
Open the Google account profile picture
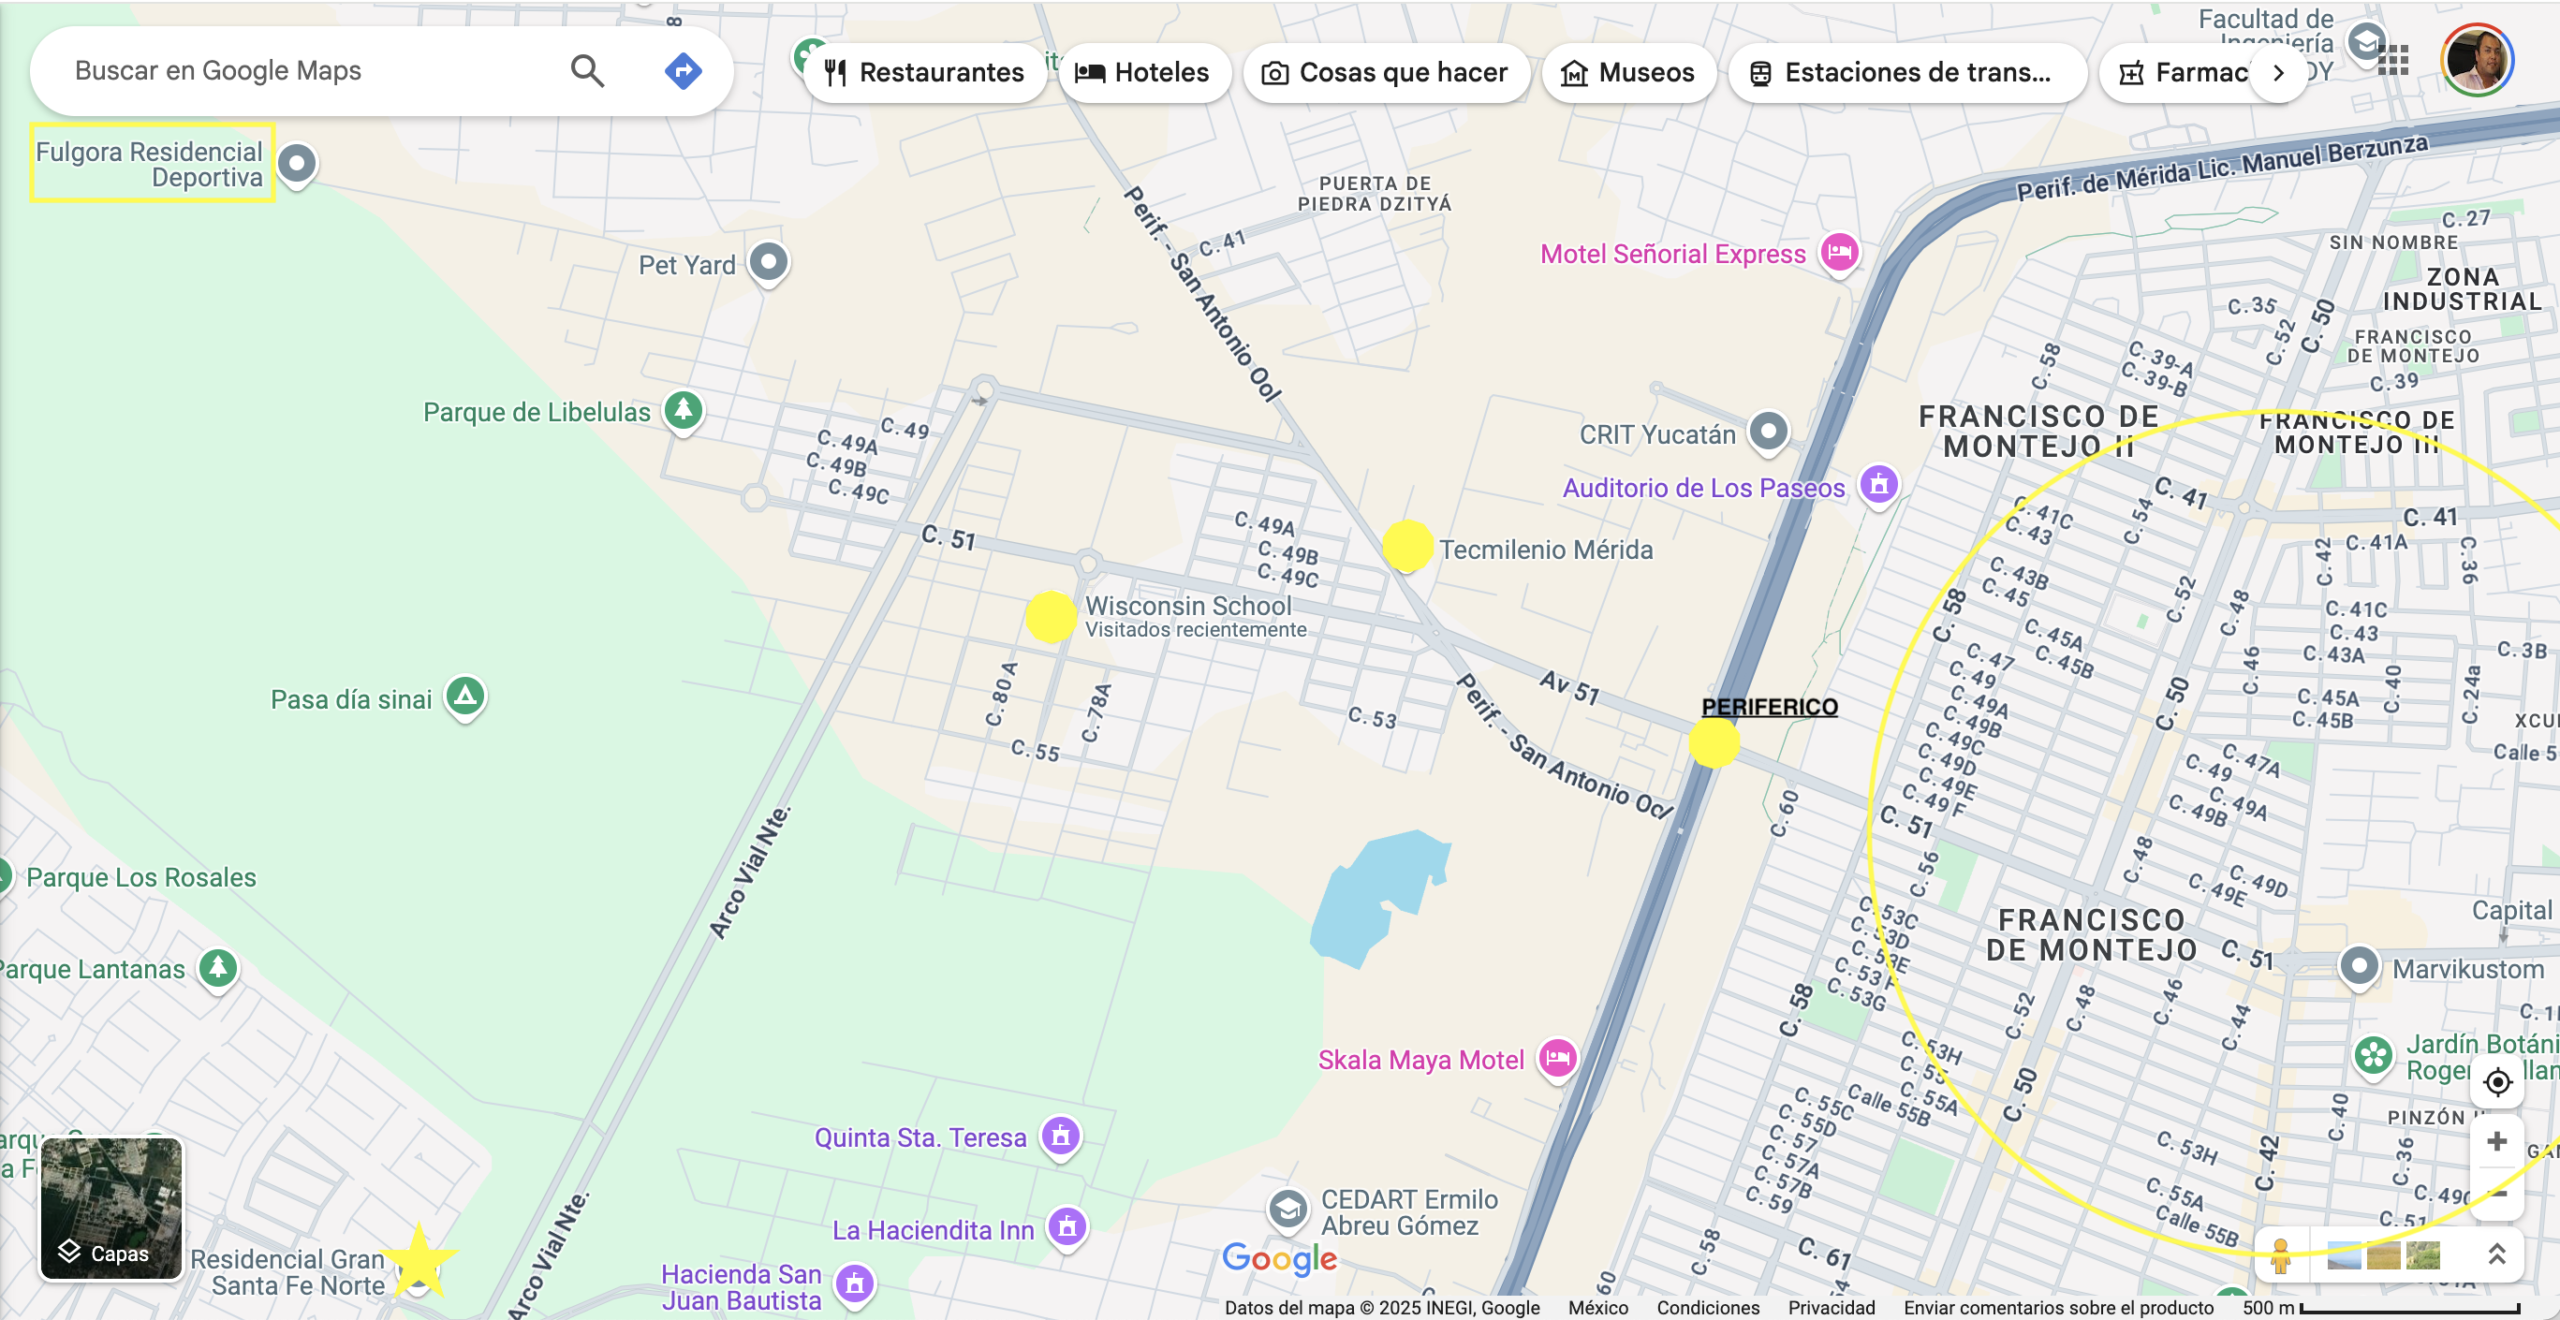[x=2477, y=60]
